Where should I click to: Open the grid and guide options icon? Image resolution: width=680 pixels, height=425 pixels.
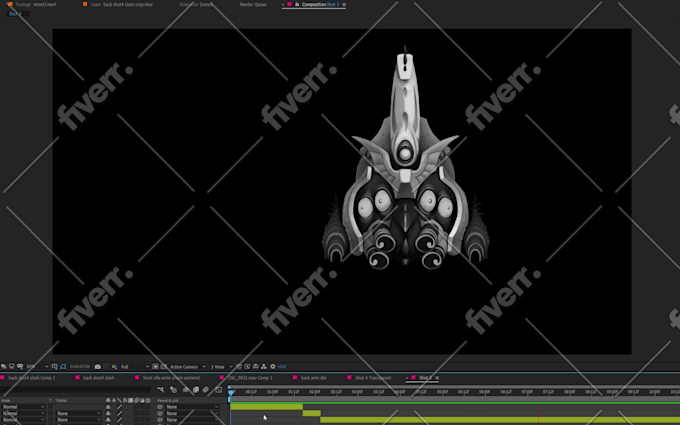click(55, 366)
